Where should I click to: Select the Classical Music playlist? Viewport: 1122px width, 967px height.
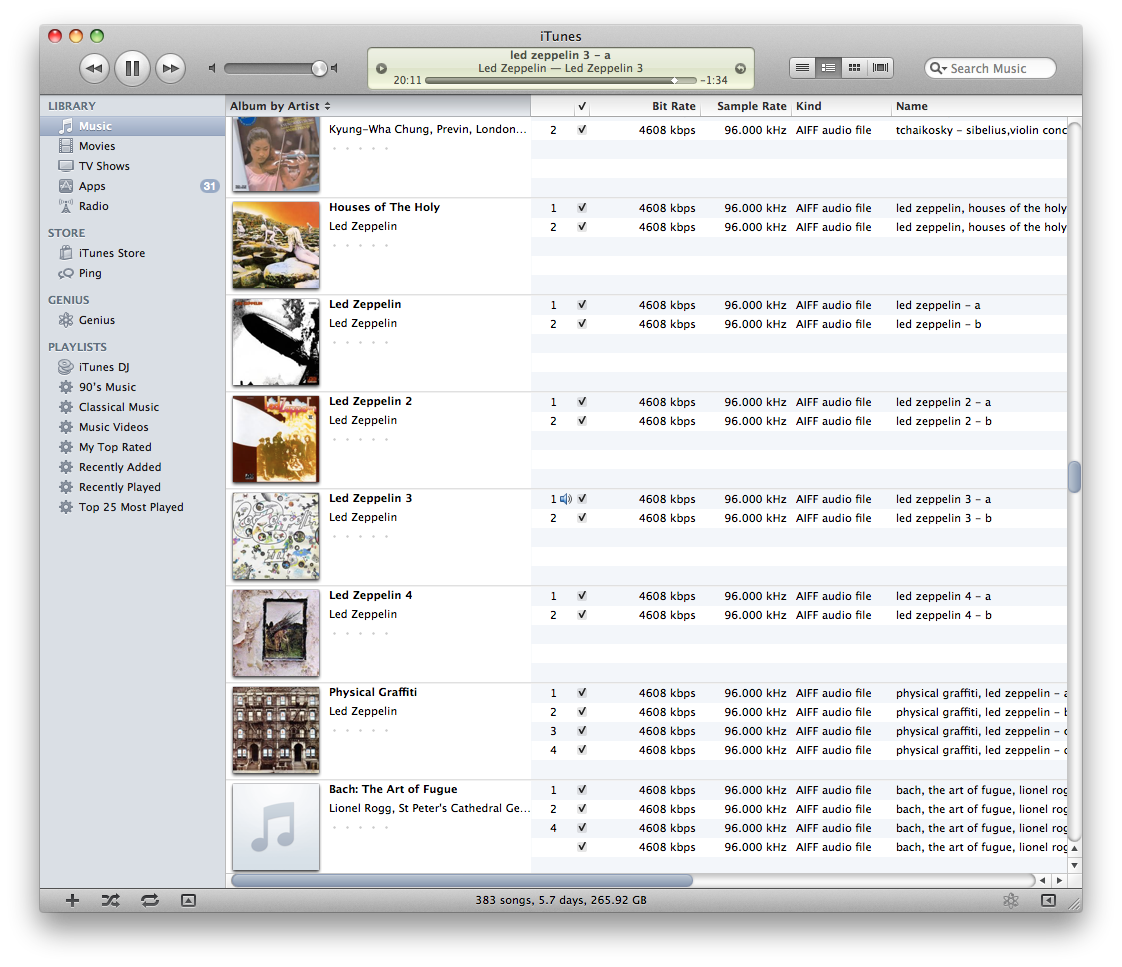pyautogui.click(x=118, y=407)
